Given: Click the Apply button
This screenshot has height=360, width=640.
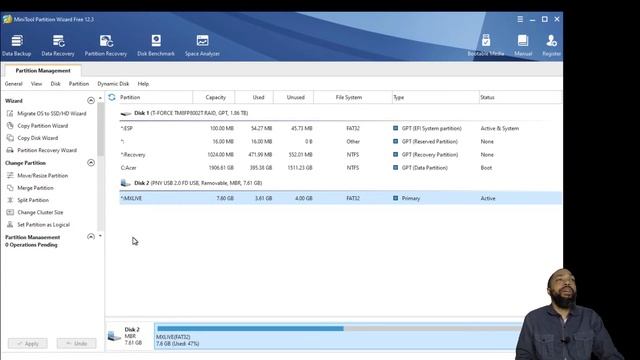Looking at the screenshot, I should pyautogui.click(x=28, y=343).
